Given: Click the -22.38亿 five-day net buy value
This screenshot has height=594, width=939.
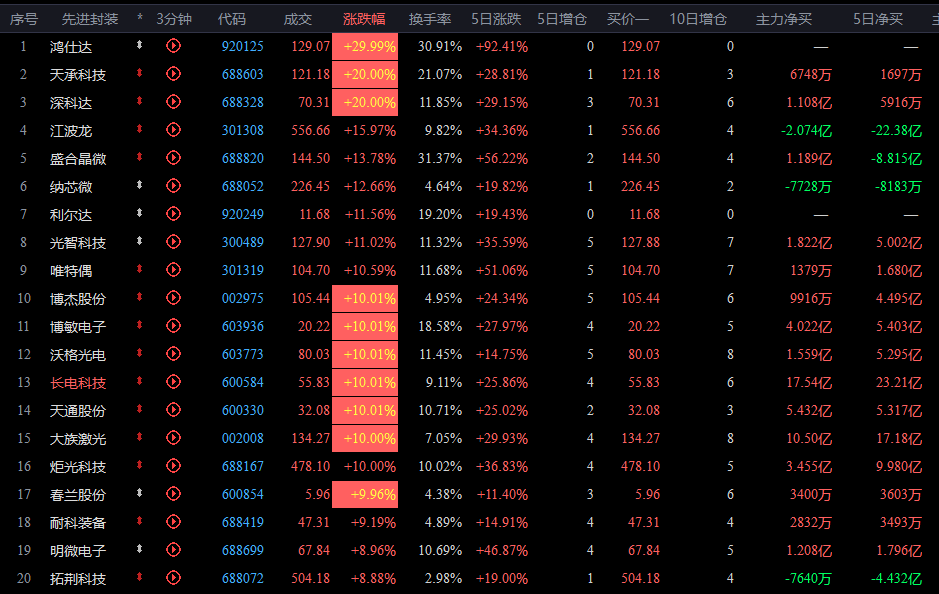Looking at the screenshot, I should [x=896, y=131].
